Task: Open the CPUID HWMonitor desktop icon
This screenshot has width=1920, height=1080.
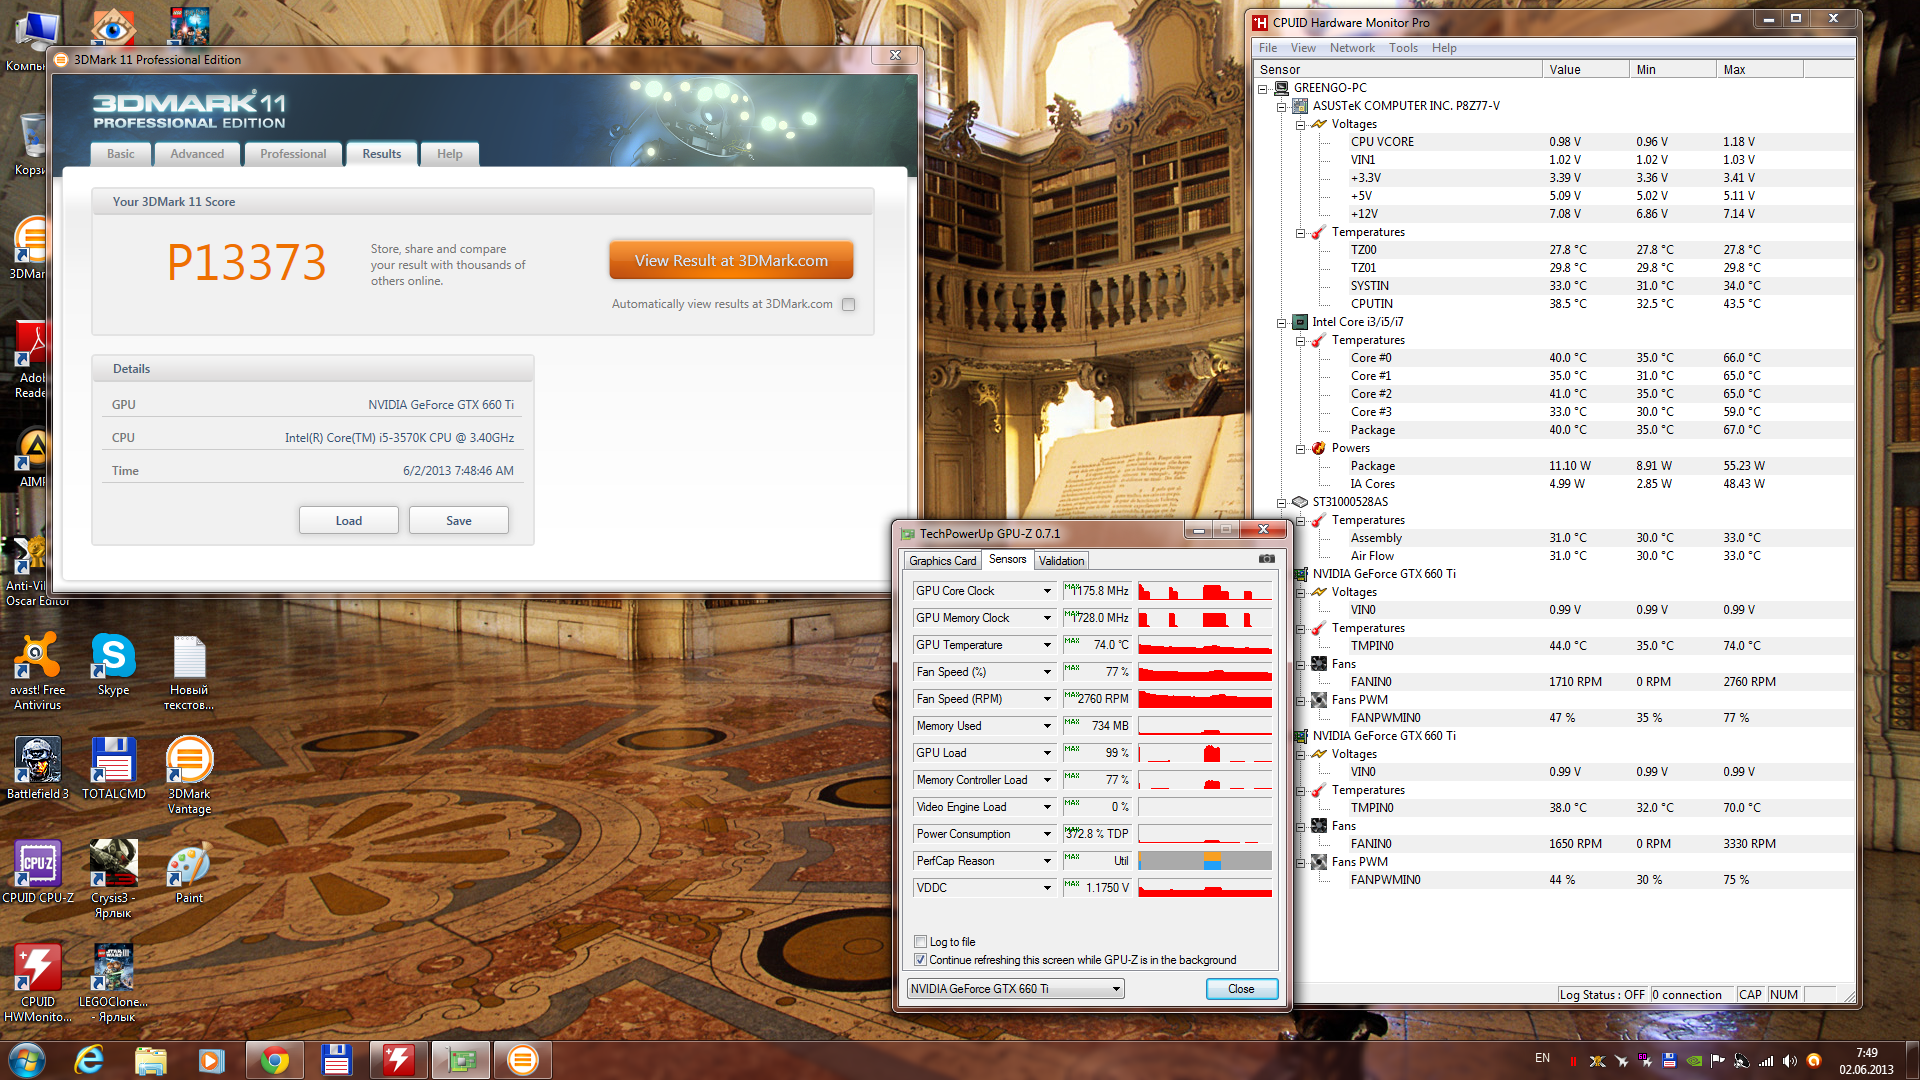Action: pyautogui.click(x=37, y=984)
